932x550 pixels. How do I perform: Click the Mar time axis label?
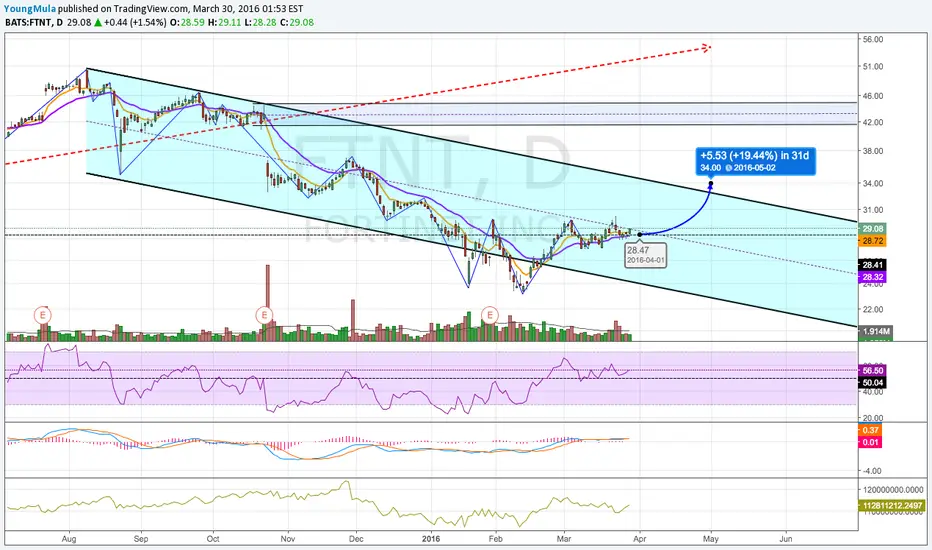[x=563, y=539]
